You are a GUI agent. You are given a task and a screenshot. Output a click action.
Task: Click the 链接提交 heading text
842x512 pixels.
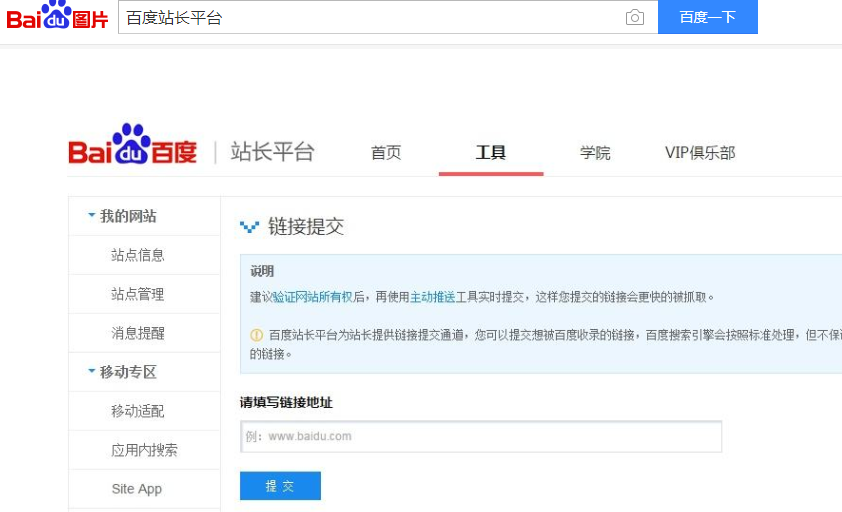306,227
